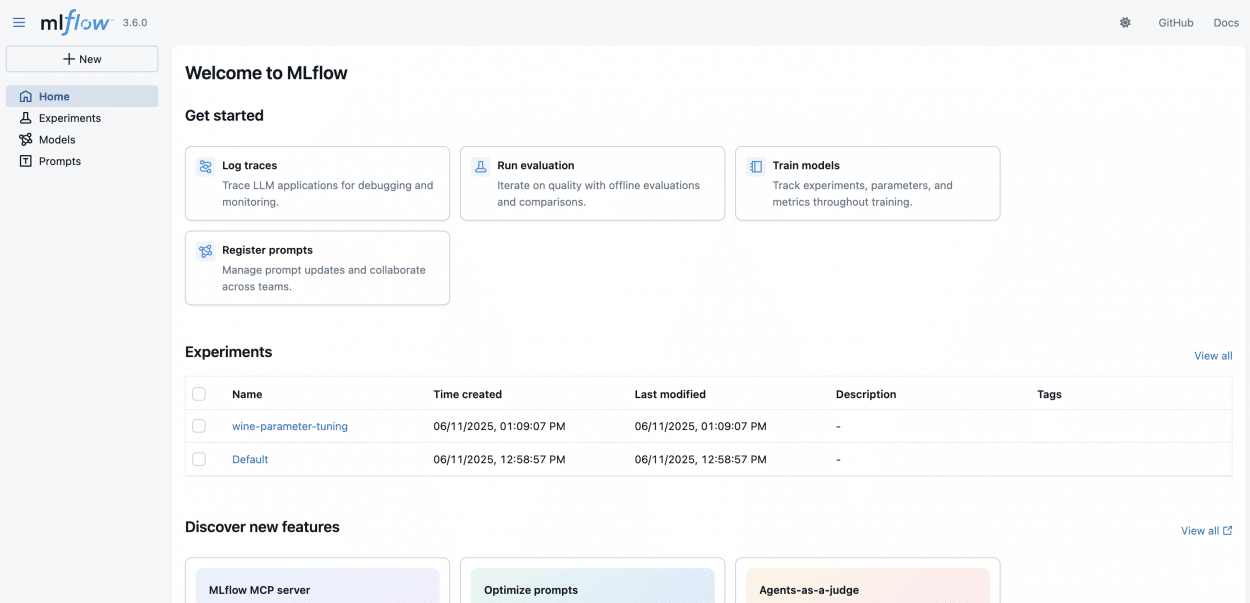Open Models from the sidebar icon
The height and width of the screenshot is (603, 1250).
(25, 139)
